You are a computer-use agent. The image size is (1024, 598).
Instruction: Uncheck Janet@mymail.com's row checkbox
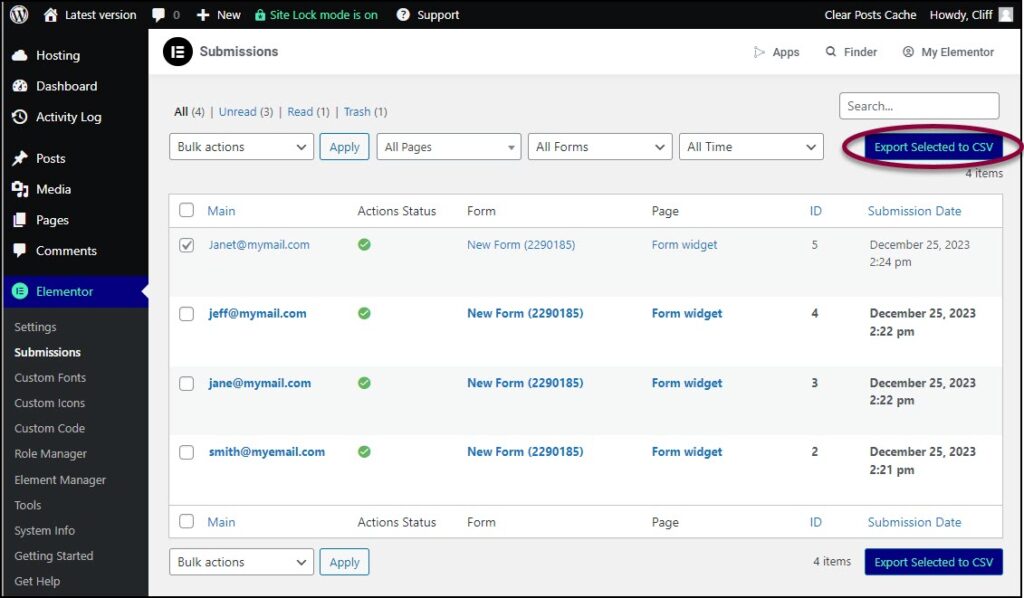click(186, 244)
